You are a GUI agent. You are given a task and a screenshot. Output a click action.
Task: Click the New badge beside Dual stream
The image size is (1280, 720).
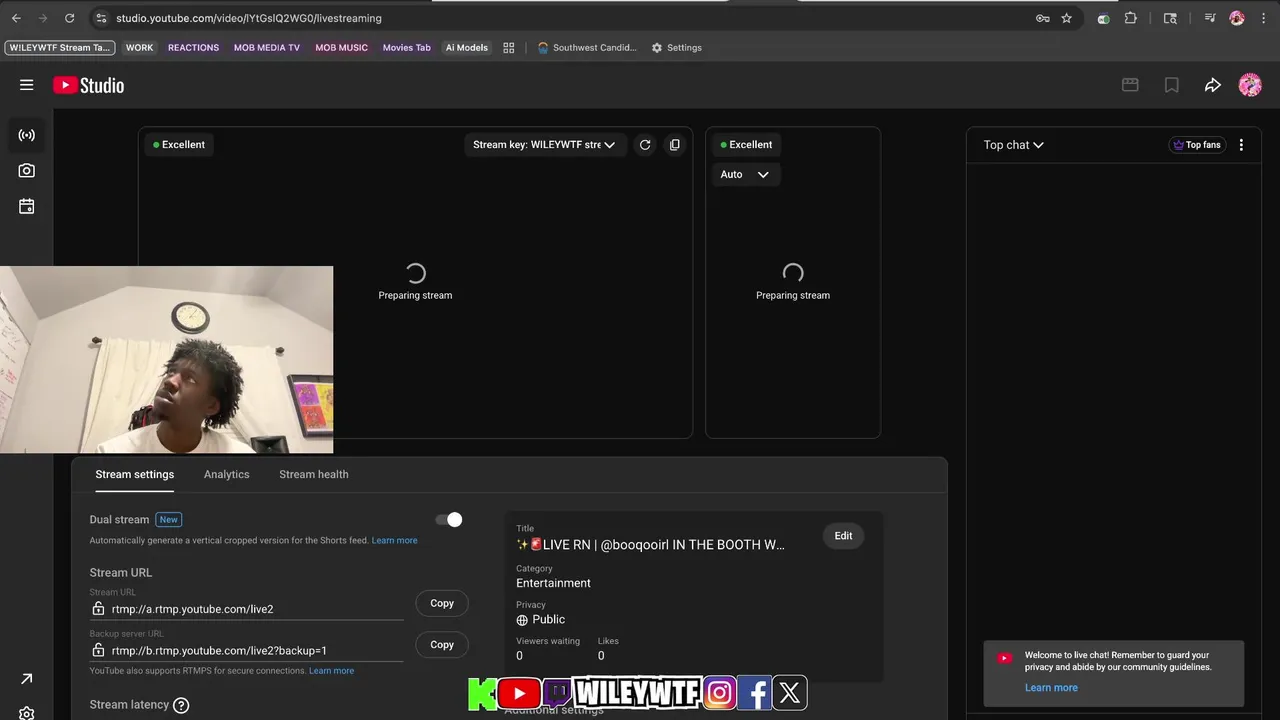(169, 520)
